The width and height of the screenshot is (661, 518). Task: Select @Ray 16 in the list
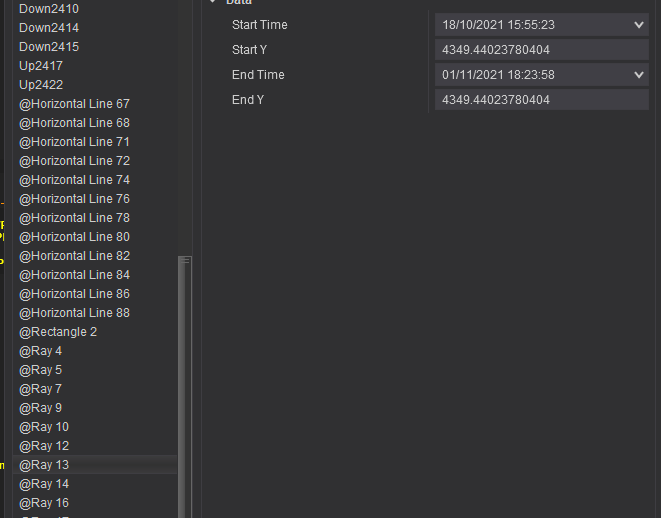click(44, 503)
